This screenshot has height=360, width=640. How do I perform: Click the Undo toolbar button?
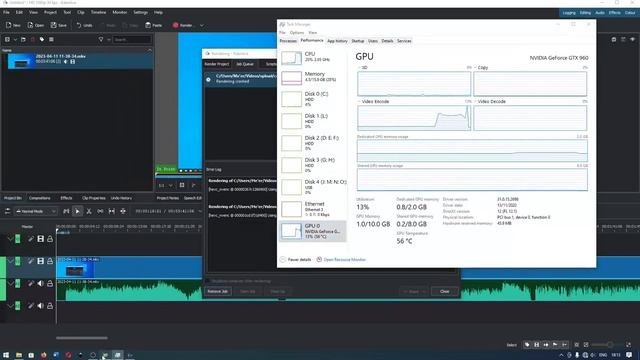coord(84,25)
